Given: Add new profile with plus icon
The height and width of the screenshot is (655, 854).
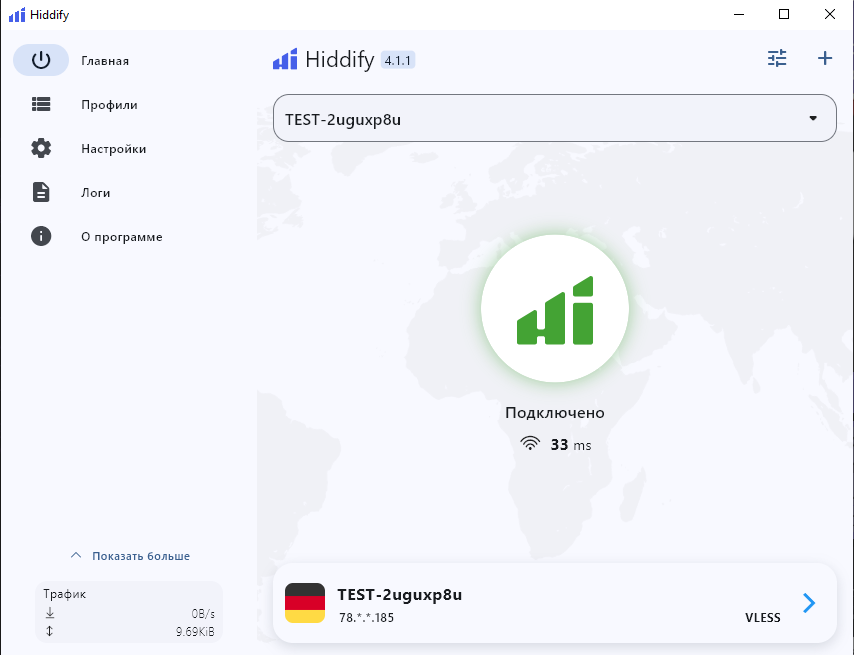Looking at the screenshot, I should click(825, 58).
